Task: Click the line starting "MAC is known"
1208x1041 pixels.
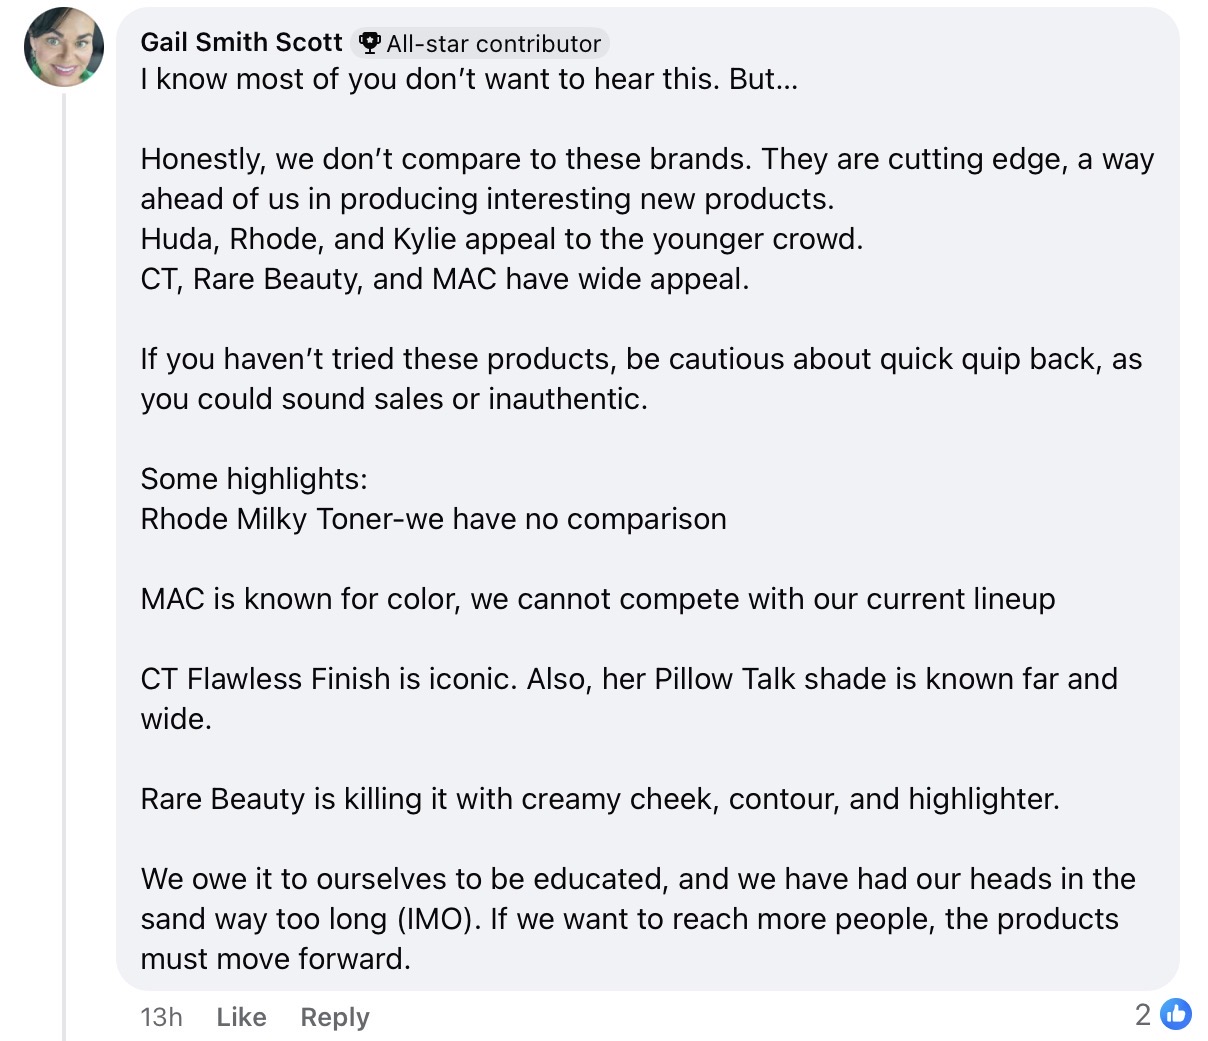Action: point(597,599)
